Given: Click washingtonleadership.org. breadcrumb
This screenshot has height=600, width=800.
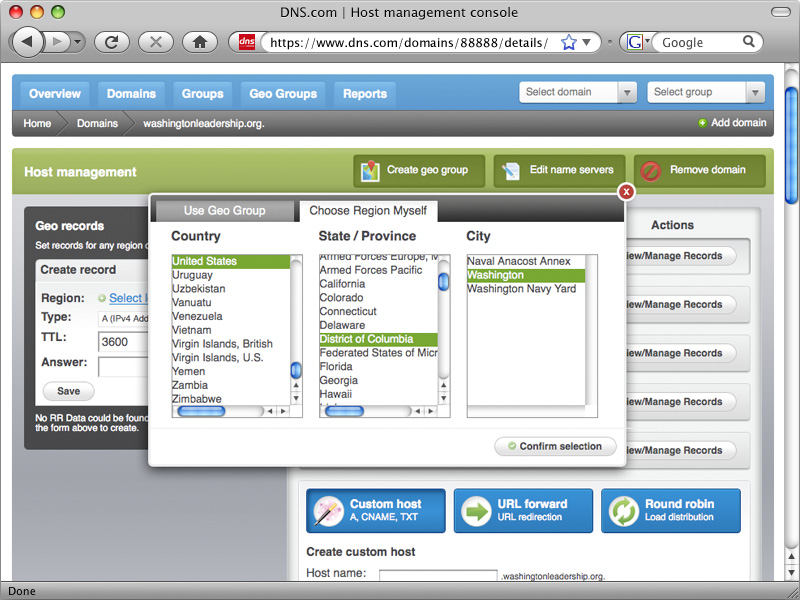Looking at the screenshot, I should pyautogui.click(x=204, y=123).
